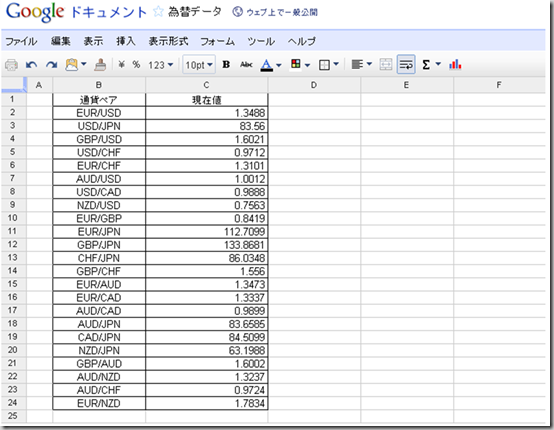This screenshot has width=554, height=430.
Task: Click the text alignment icon
Action: [357, 65]
